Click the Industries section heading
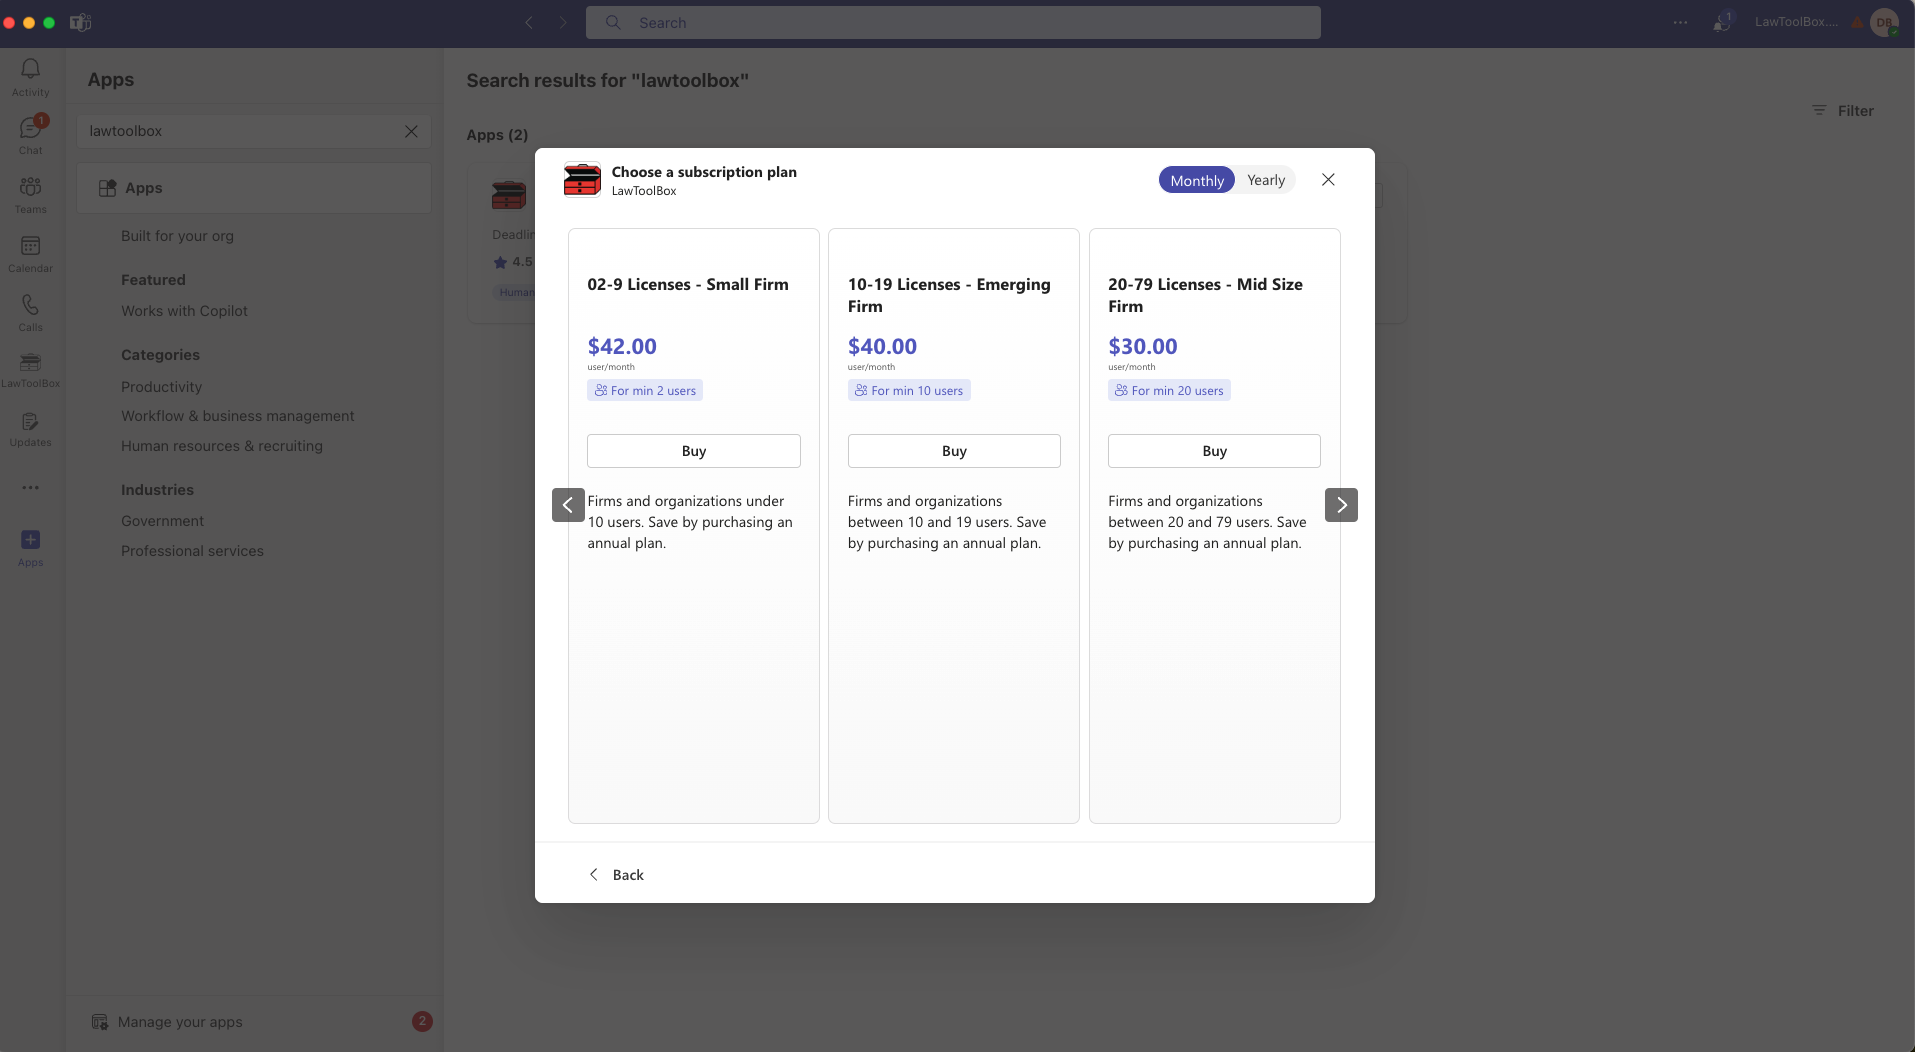The width and height of the screenshot is (1915, 1052). tap(157, 490)
